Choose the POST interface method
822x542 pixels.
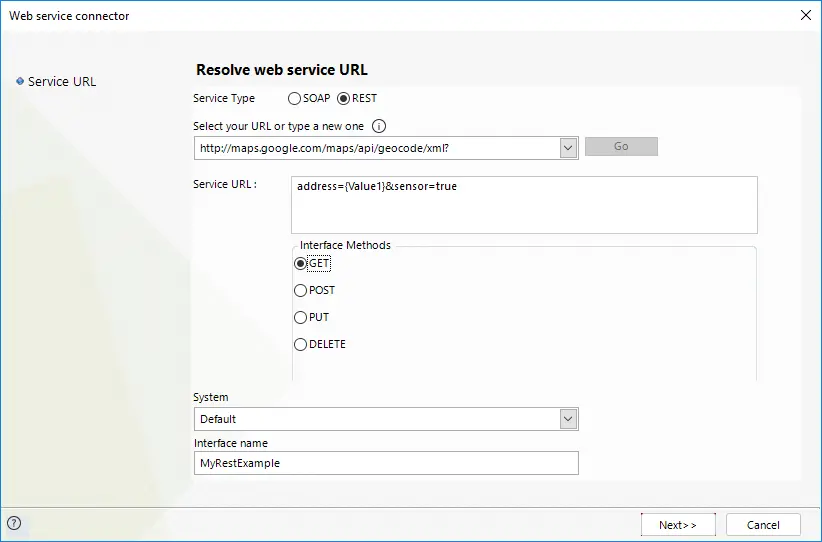pos(300,290)
